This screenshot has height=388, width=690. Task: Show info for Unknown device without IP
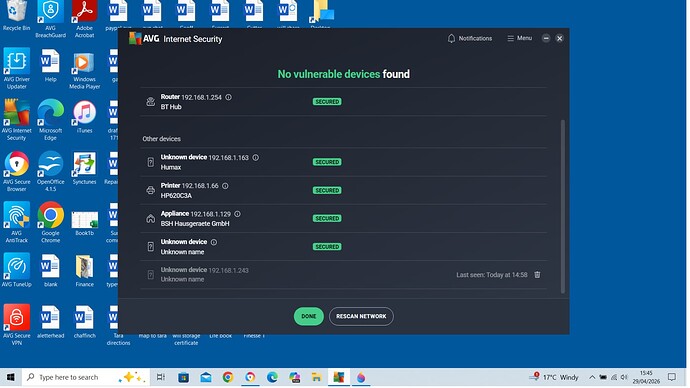(214, 242)
